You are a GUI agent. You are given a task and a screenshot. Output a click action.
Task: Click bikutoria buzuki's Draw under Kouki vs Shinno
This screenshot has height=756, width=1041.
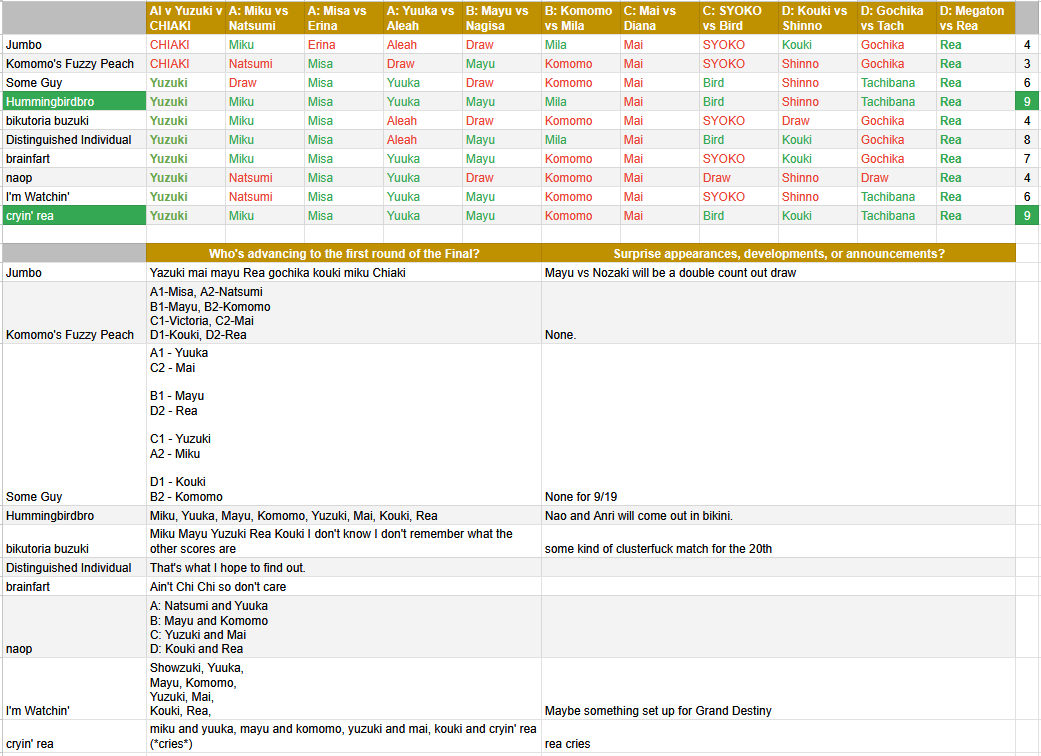(817, 121)
